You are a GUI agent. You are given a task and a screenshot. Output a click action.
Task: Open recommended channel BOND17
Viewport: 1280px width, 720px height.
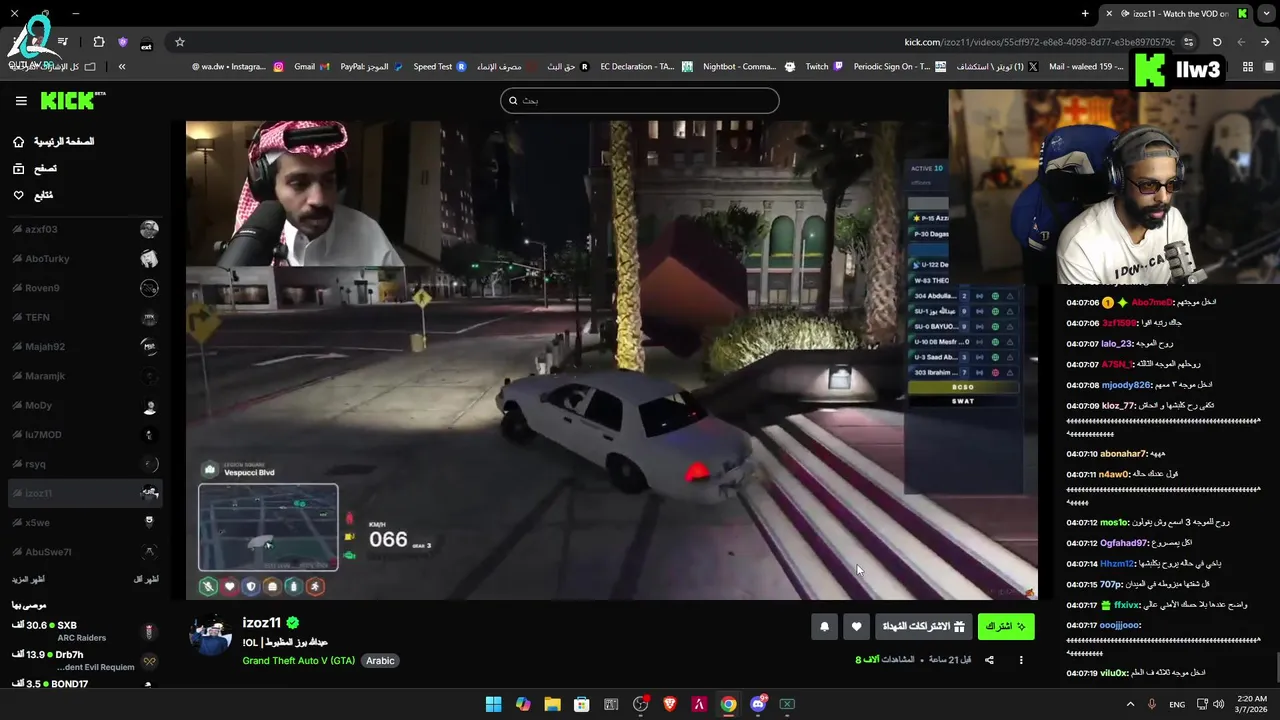[85, 684]
